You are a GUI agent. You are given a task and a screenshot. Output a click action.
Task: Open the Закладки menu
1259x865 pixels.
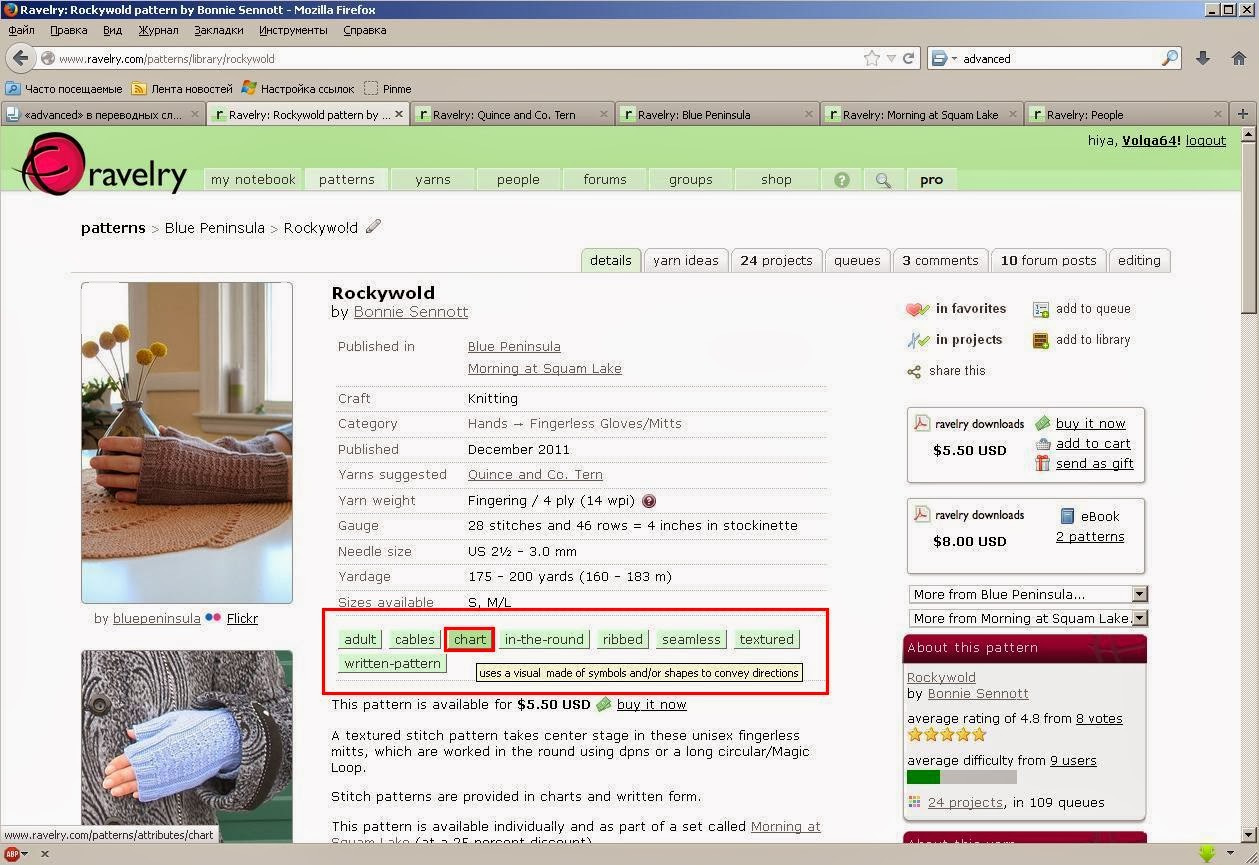coord(218,30)
